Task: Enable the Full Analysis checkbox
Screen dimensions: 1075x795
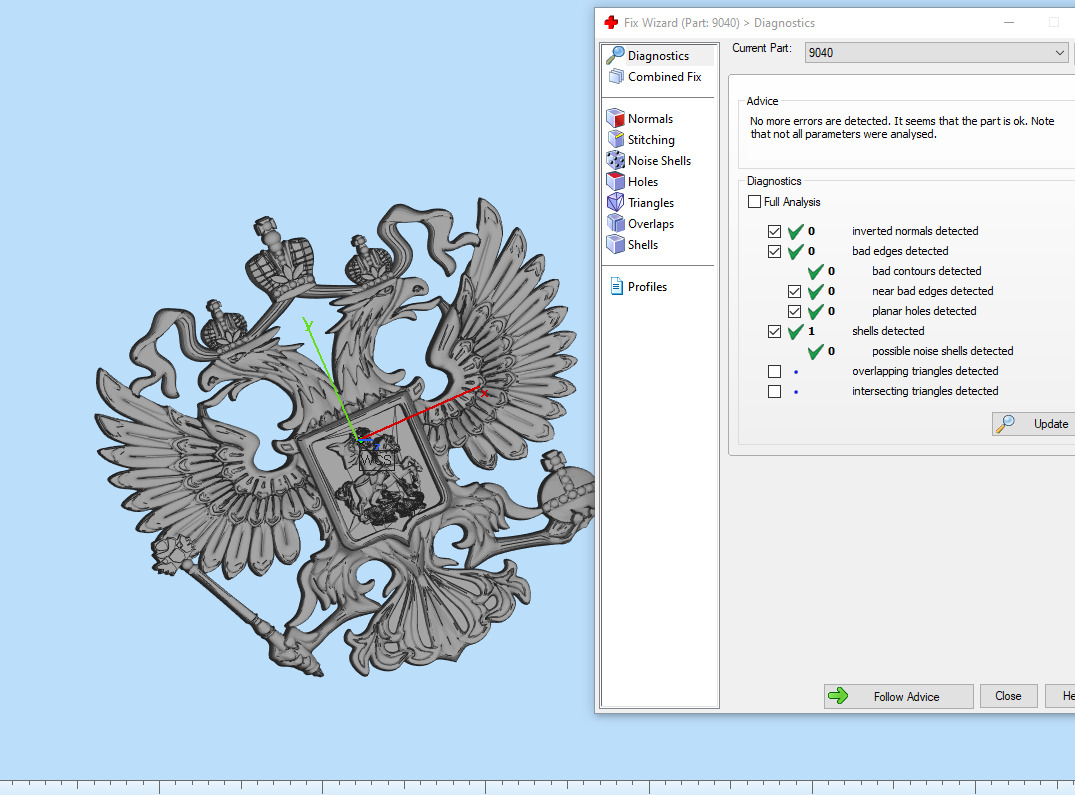Action: point(754,201)
